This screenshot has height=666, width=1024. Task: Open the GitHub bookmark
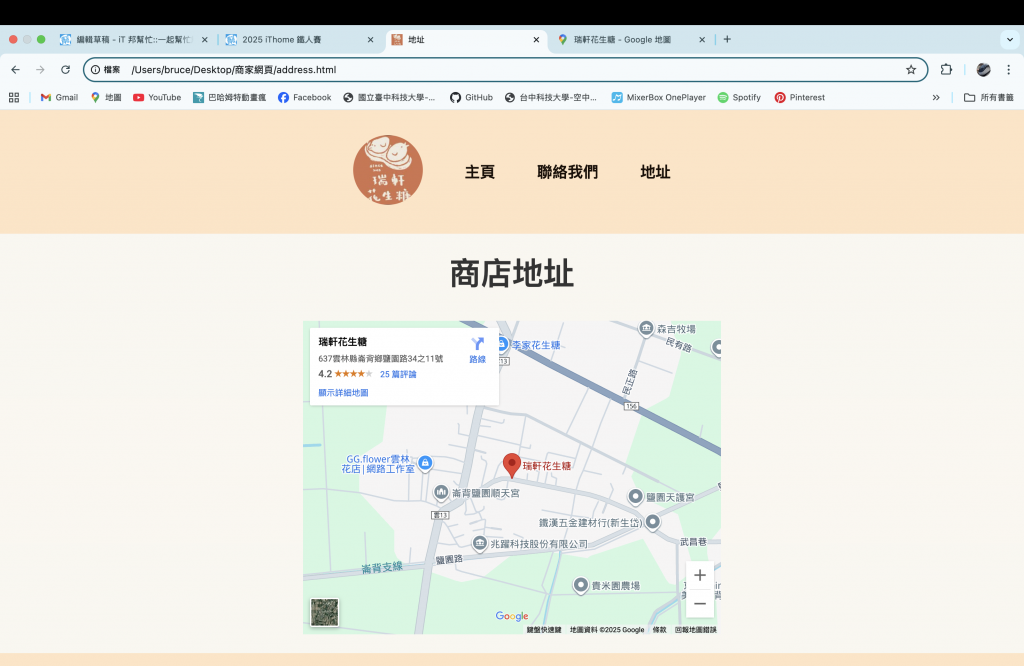pos(471,97)
